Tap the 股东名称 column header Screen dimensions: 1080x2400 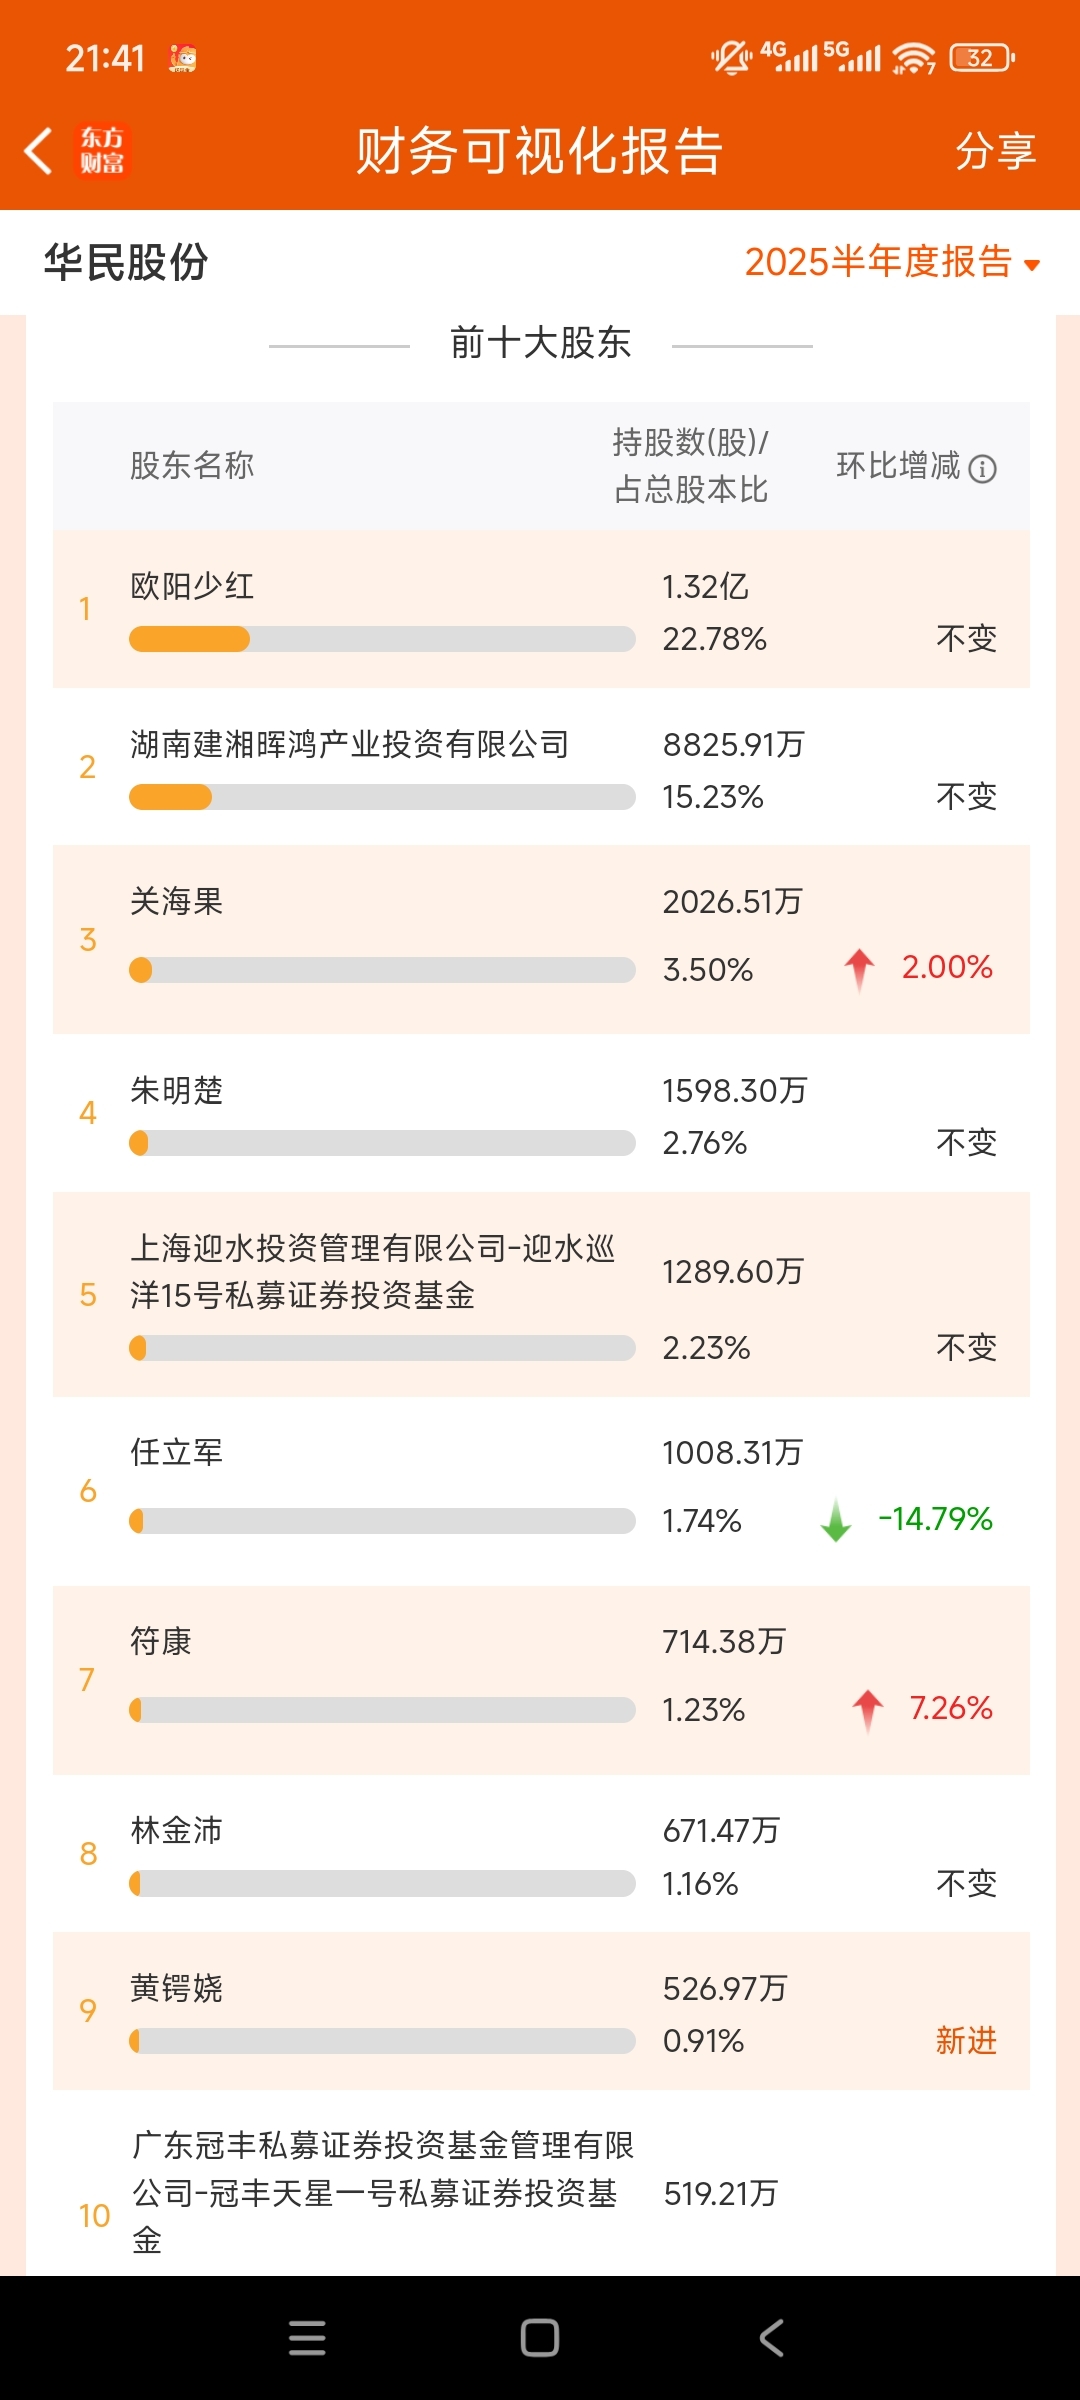192,465
